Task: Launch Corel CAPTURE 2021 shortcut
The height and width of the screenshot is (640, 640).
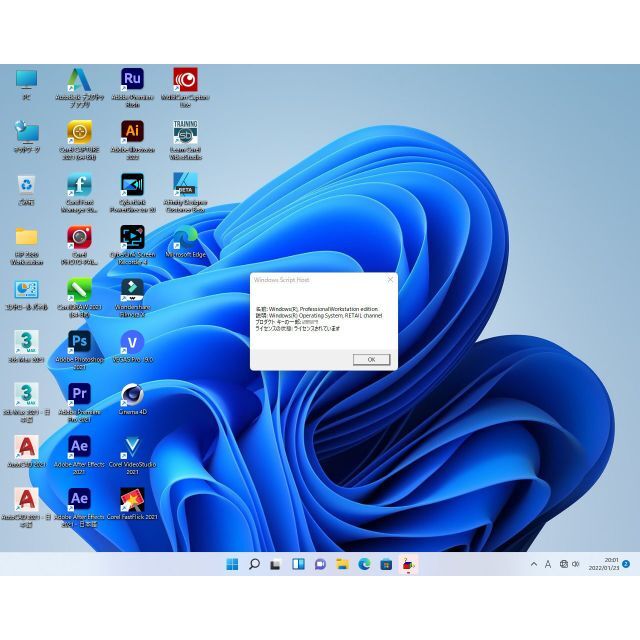Action: point(80,140)
